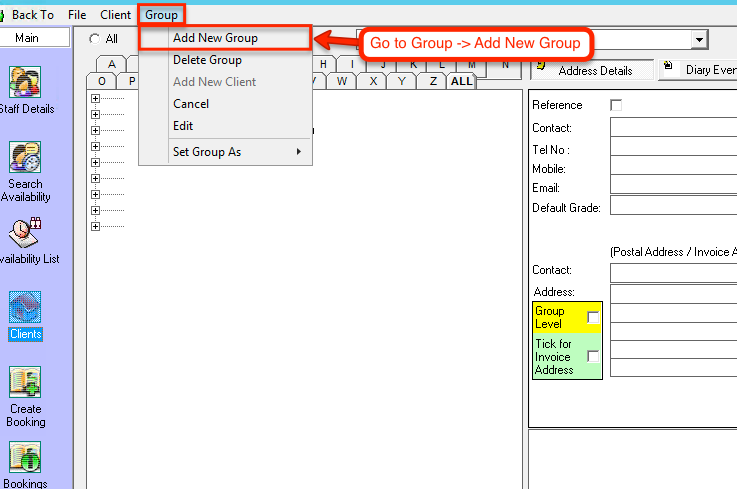Select Delete Group from the menu
The image size is (737, 489).
pos(207,60)
